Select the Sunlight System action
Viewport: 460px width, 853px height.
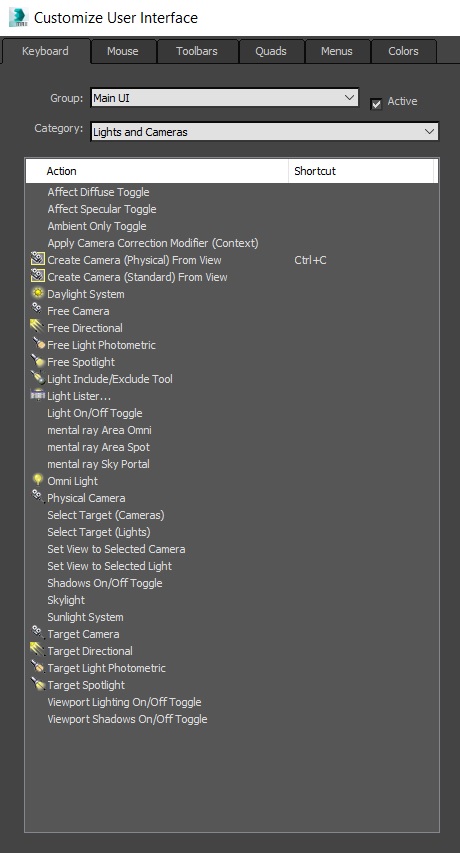[x=85, y=617]
